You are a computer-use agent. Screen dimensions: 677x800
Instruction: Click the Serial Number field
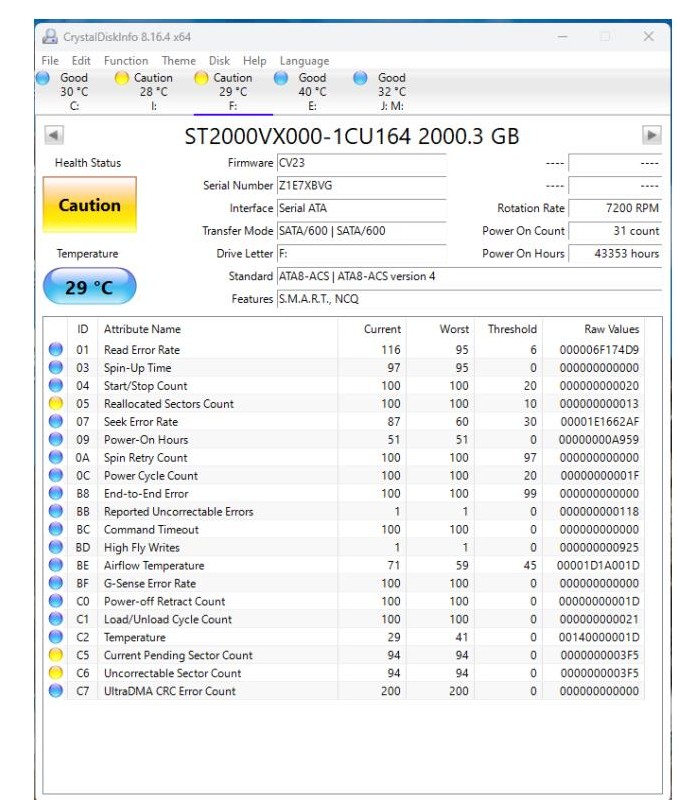tap(360, 186)
